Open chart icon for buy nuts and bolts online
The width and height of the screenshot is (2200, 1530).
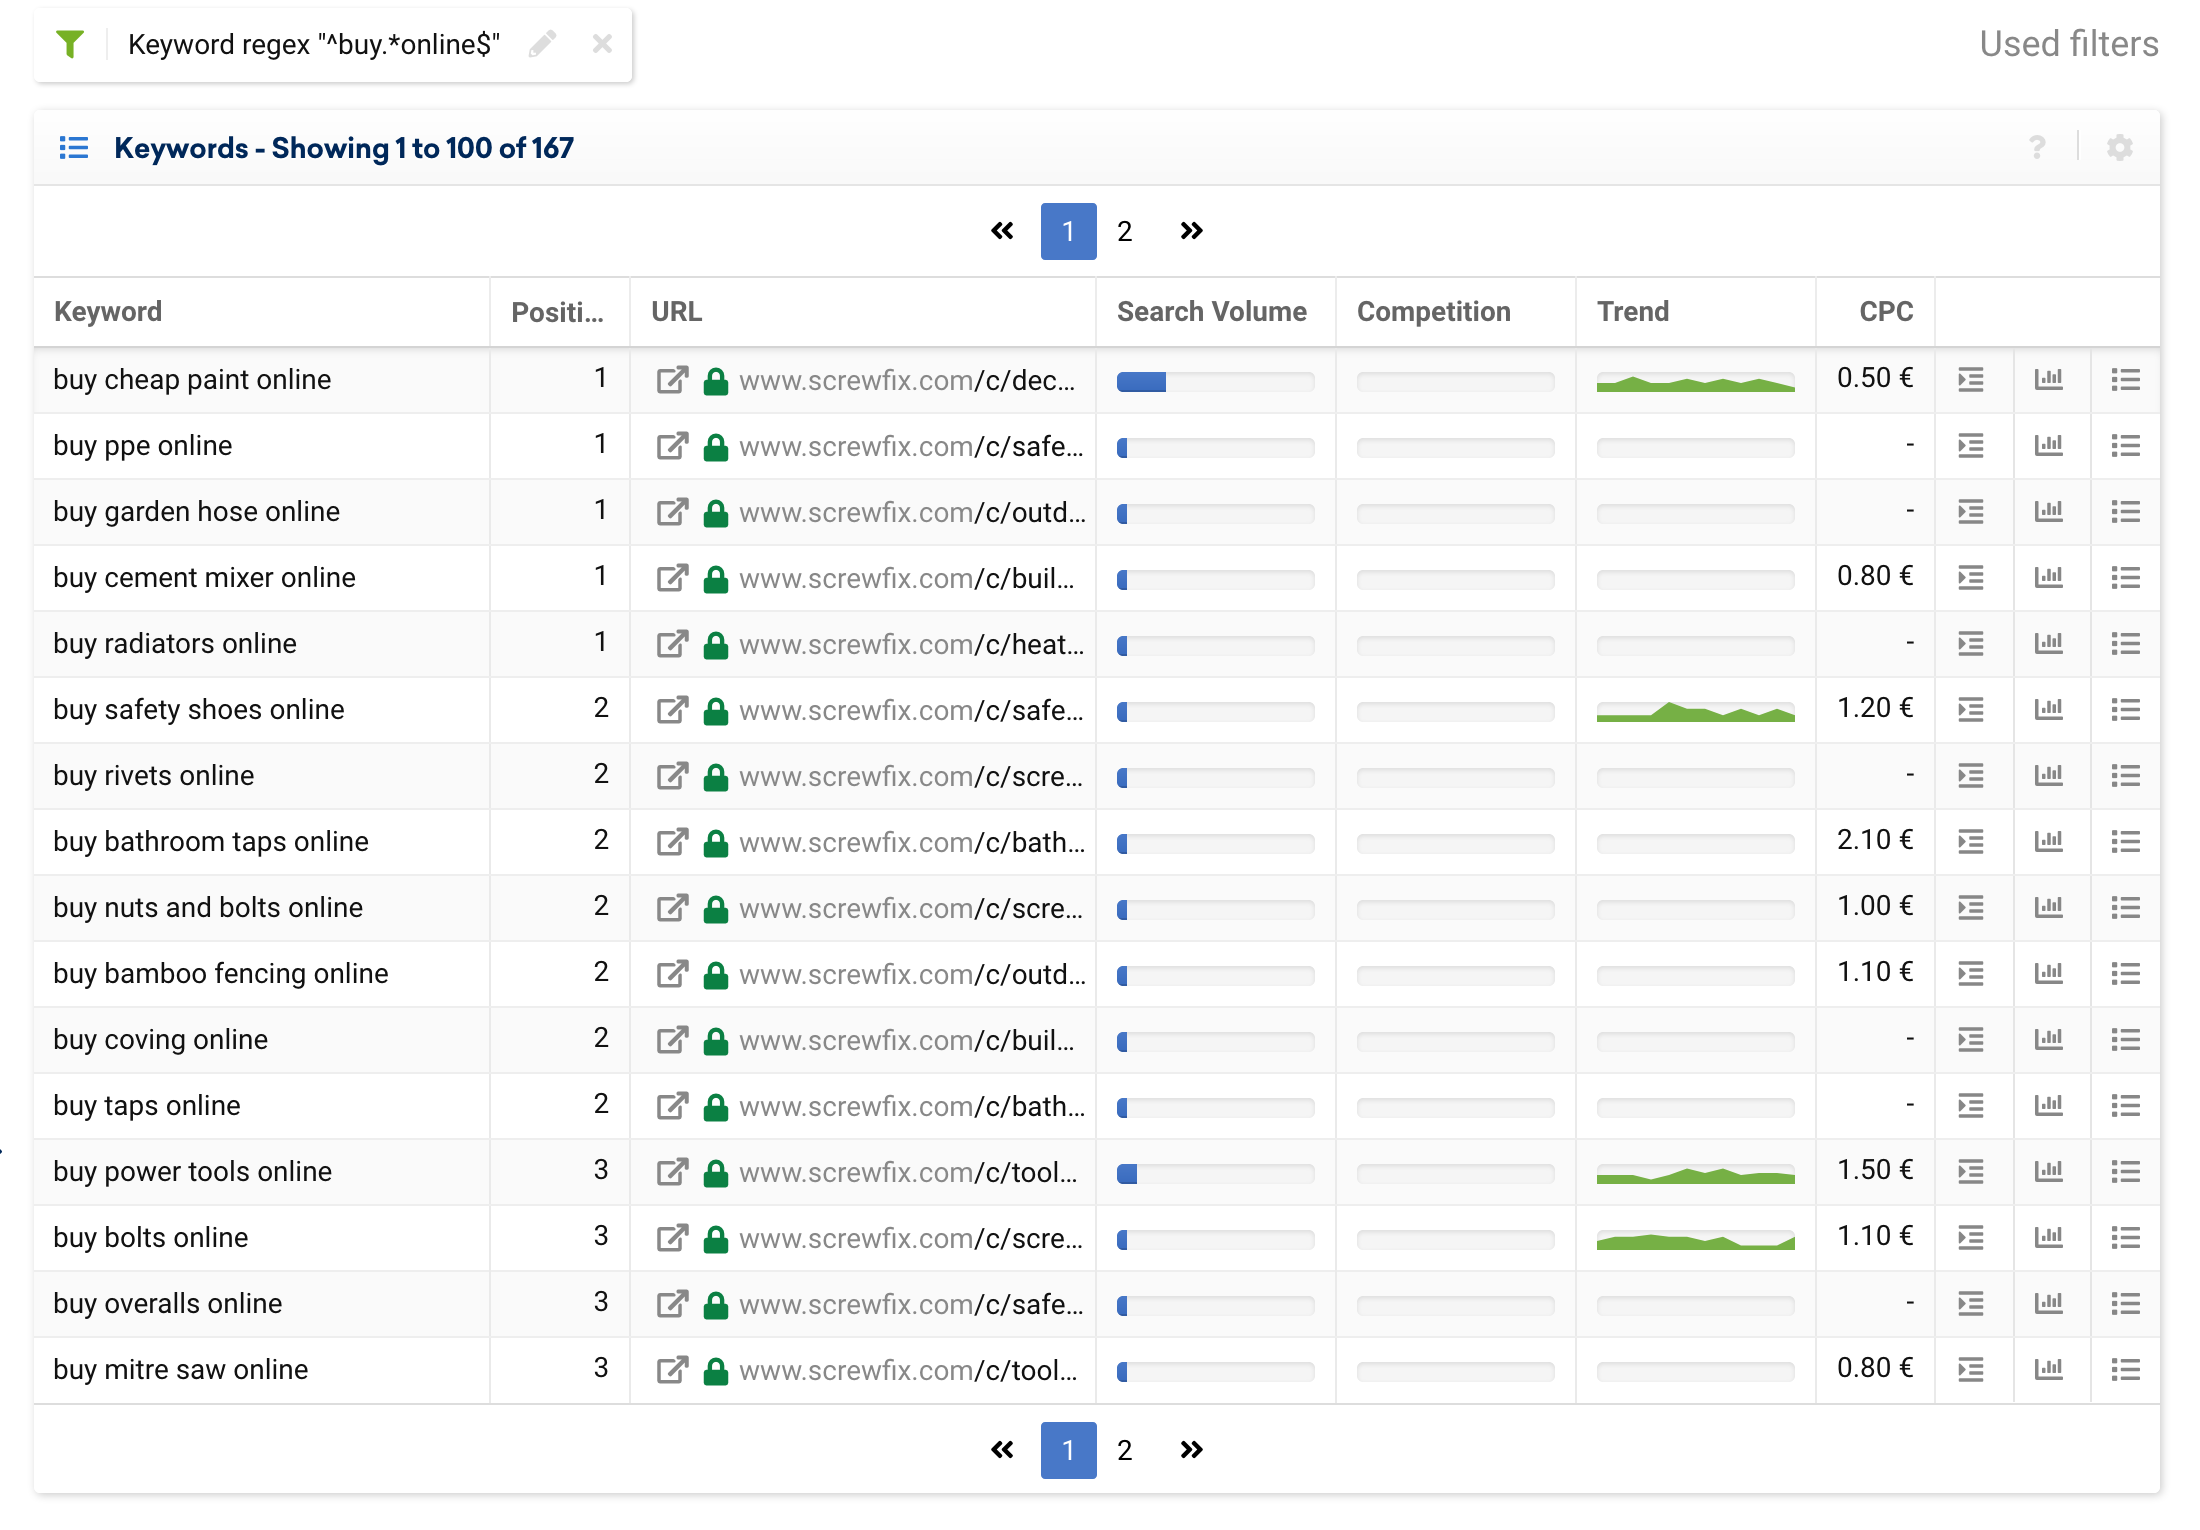point(2049,908)
